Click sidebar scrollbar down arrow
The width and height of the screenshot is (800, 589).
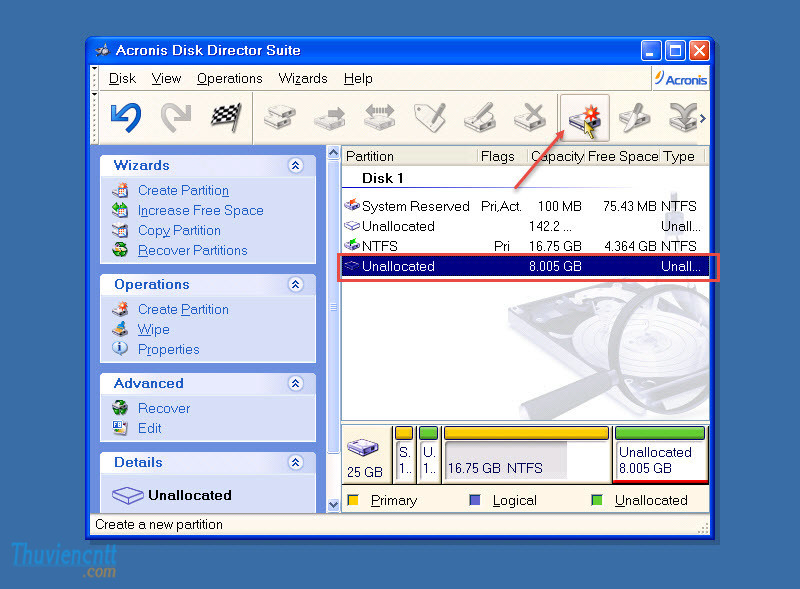point(334,505)
